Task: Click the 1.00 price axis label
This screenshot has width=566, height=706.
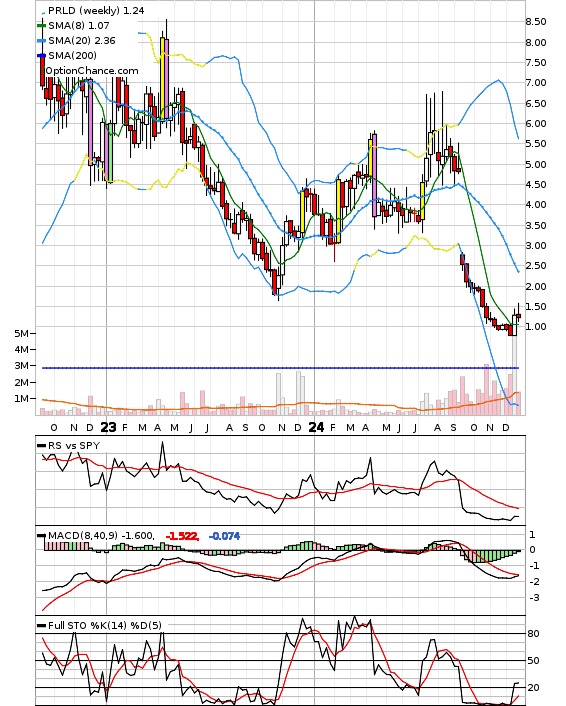Action: (535, 326)
